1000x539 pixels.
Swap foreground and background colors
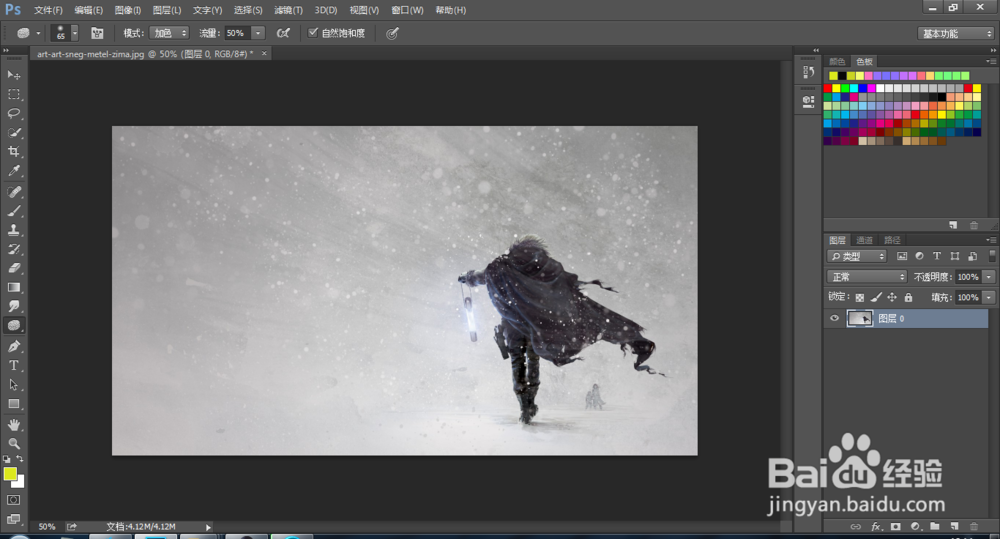point(20,459)
